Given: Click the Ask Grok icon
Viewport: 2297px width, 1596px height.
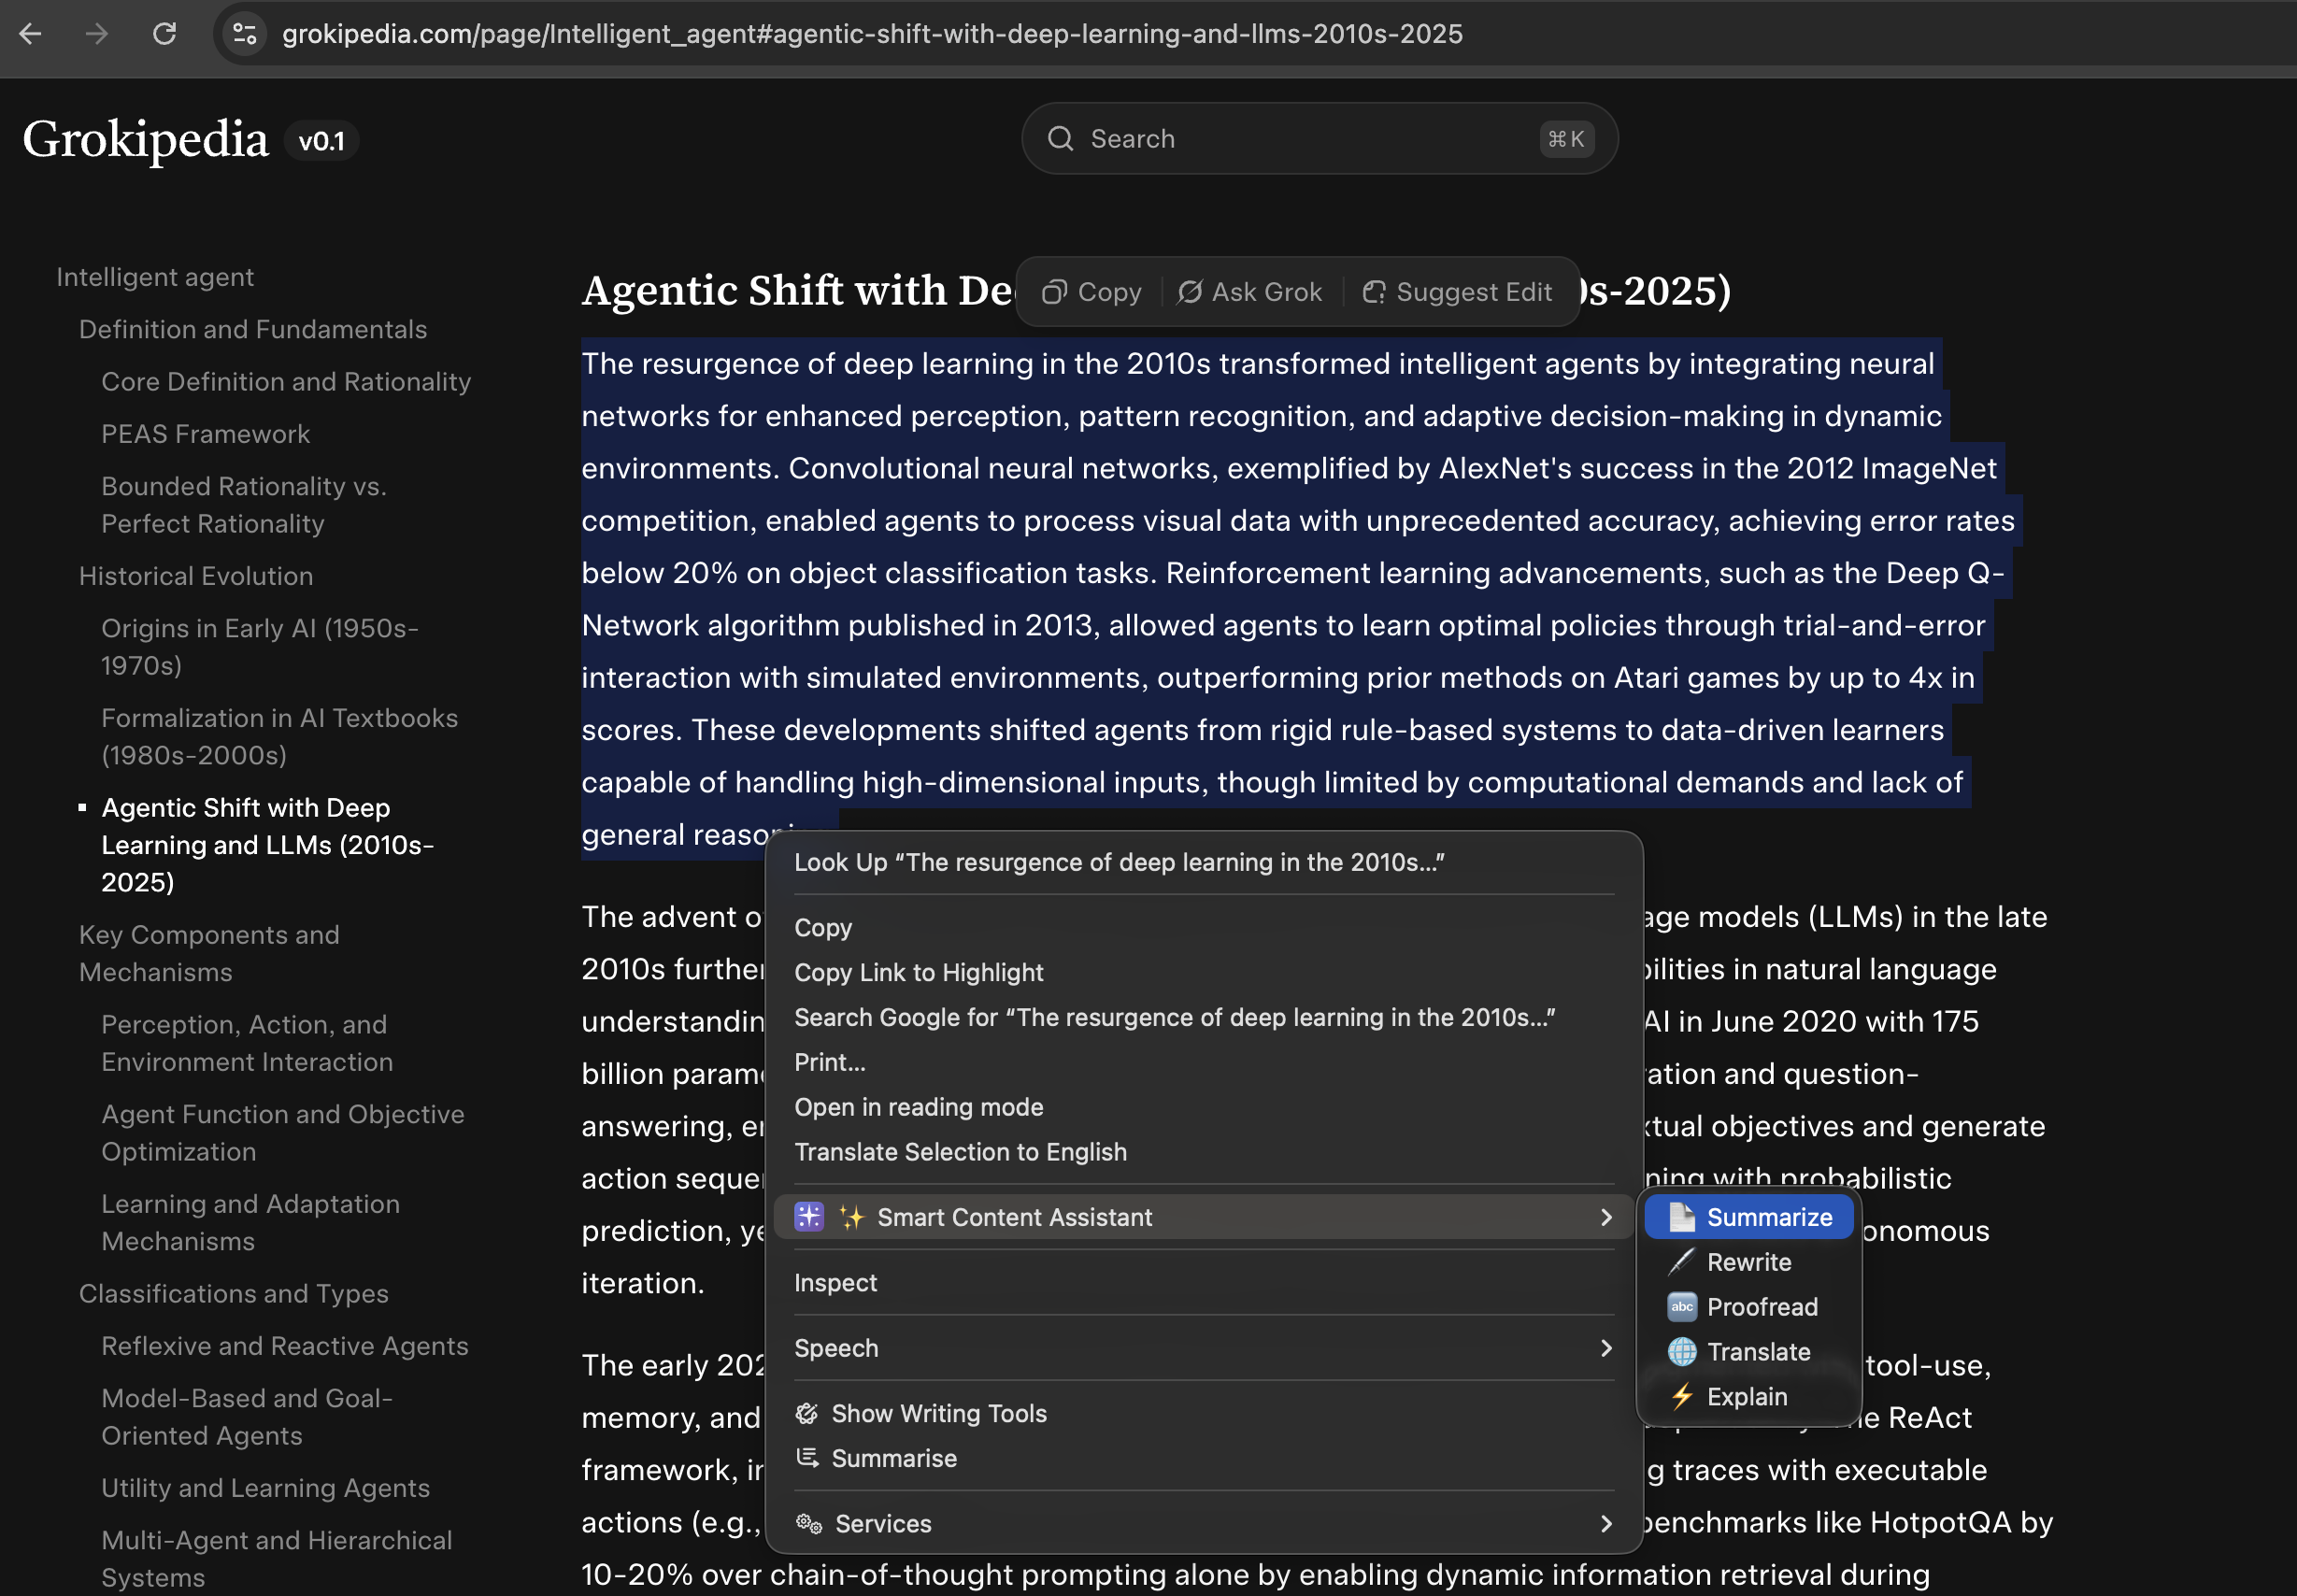Looking at the screenshot, I should pos(1189,292).
